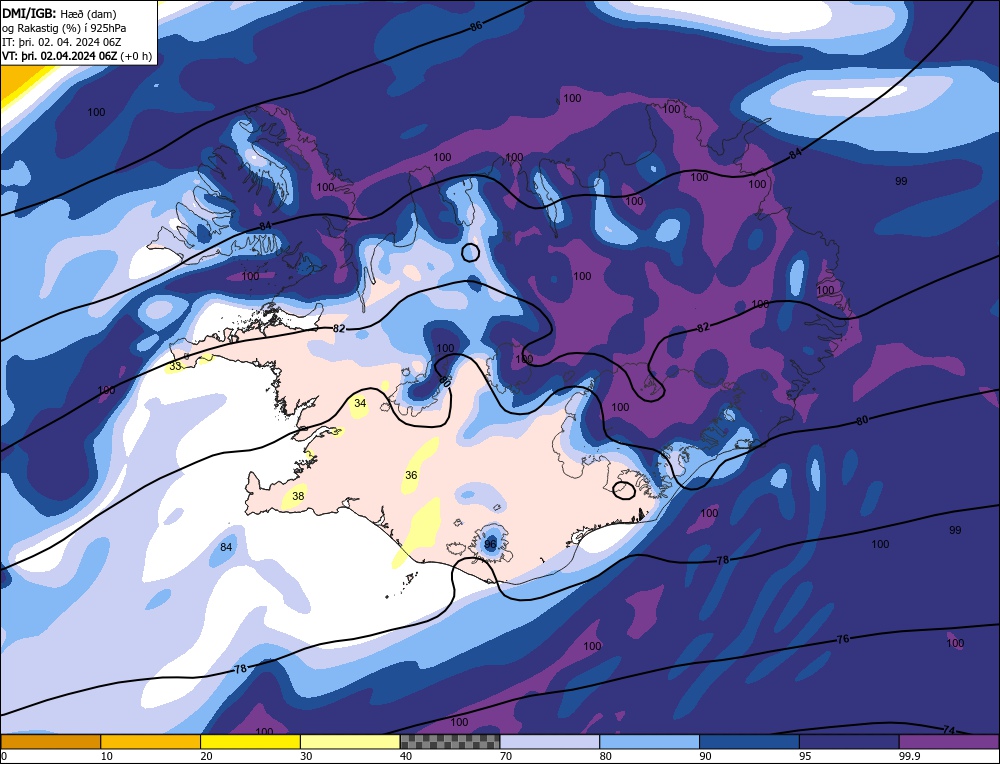Image resolution: width=1000 pixels, height=764 pixels.
Task: Click the medium blue 90–95 legend swatch
Action: coord(749,741)
